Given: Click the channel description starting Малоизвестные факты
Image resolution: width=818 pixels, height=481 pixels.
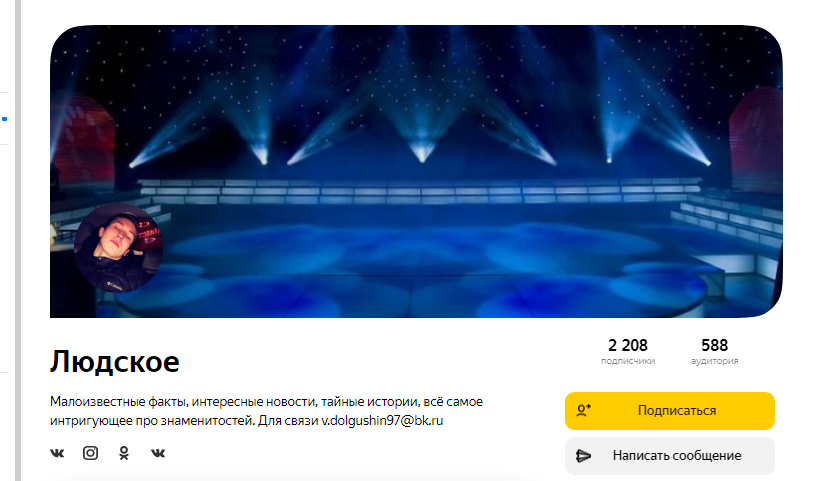Looking at the screenshot, I should 267,411.
